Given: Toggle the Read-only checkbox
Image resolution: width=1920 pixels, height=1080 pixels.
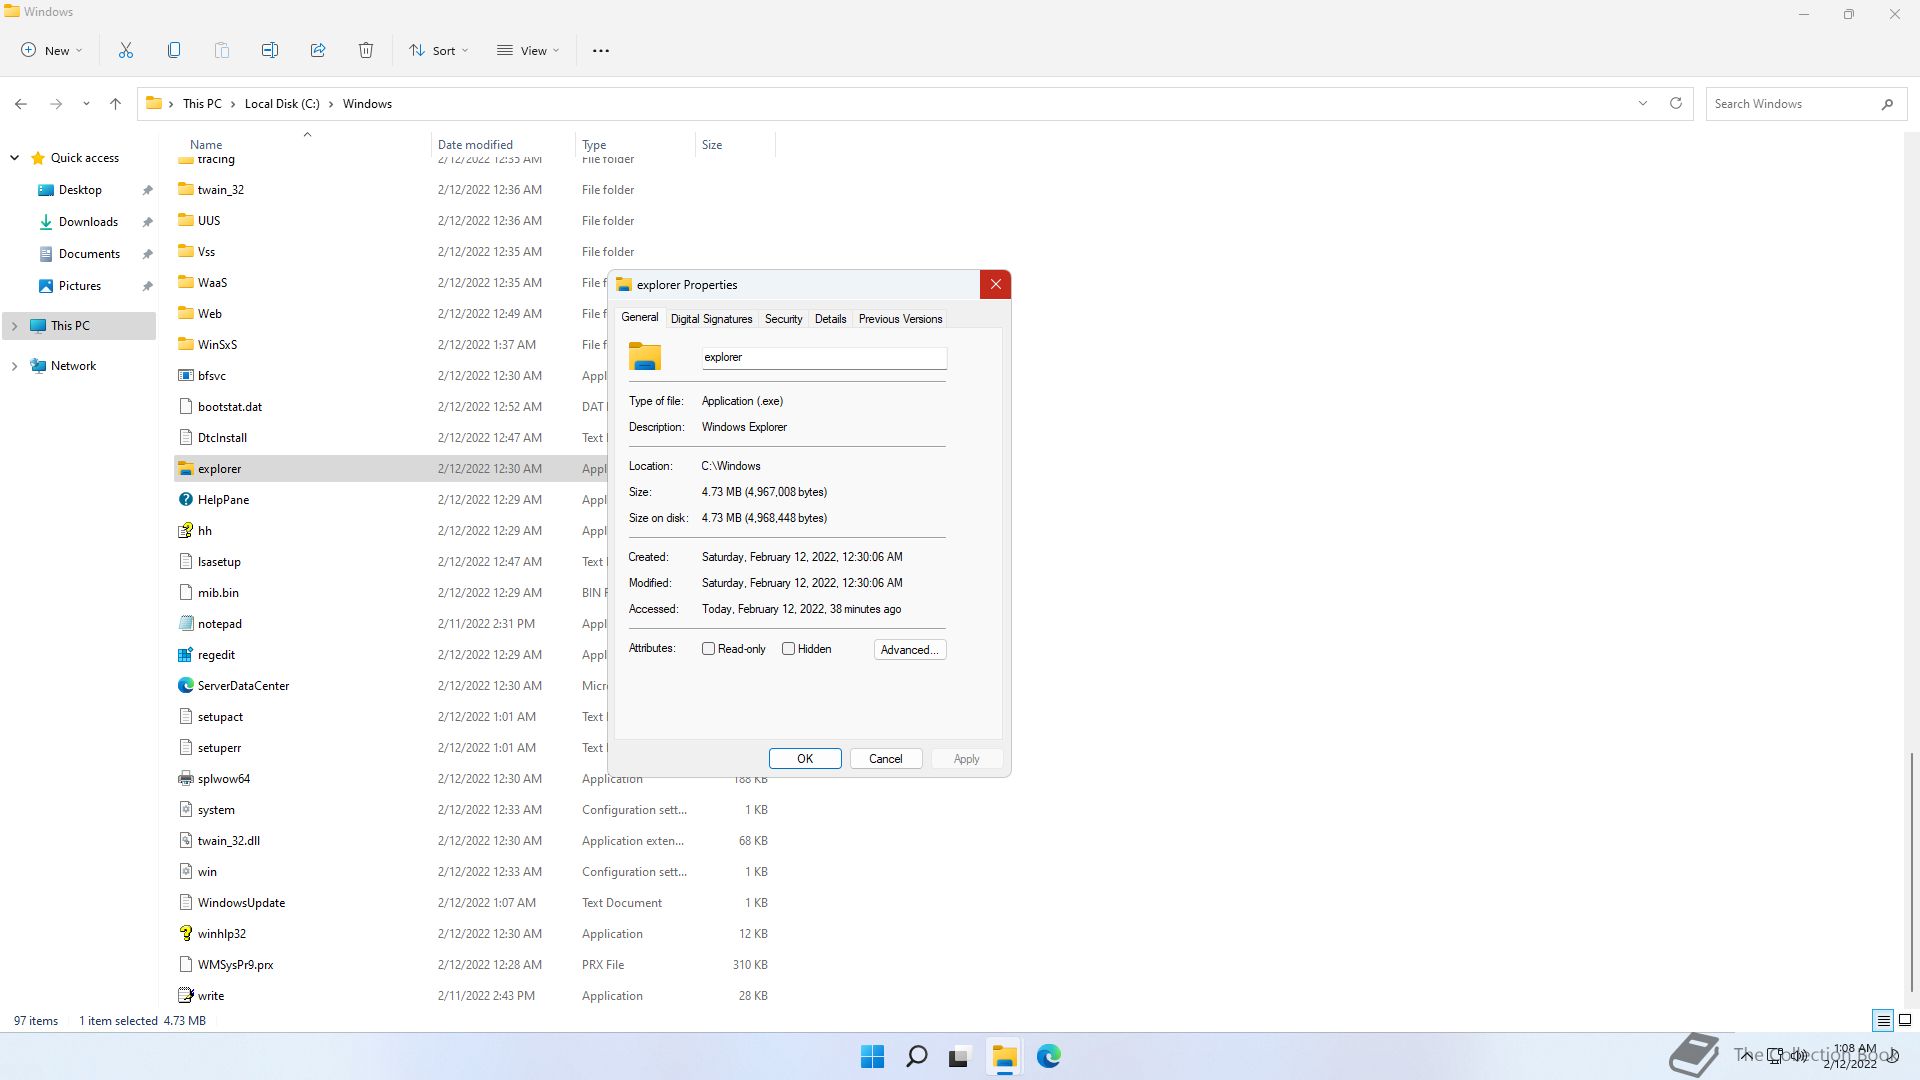Looking at the screenshot, I should pyautogui.click(x=709, y=649).
